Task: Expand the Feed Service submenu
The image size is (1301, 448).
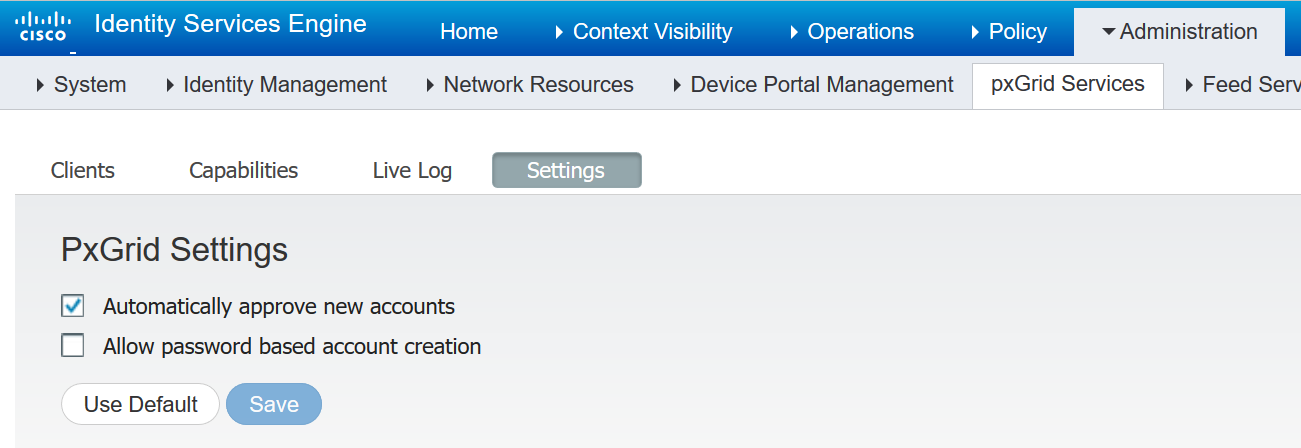Action: [x=1242, y=85]
